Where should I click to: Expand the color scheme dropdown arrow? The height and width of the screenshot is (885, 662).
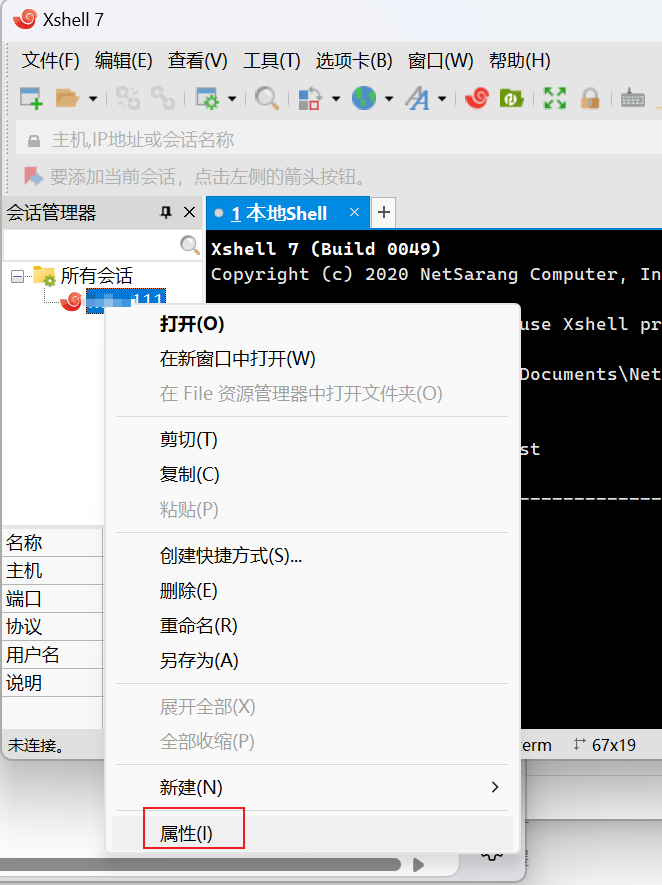pyautogui.click(x=336, y=99)
